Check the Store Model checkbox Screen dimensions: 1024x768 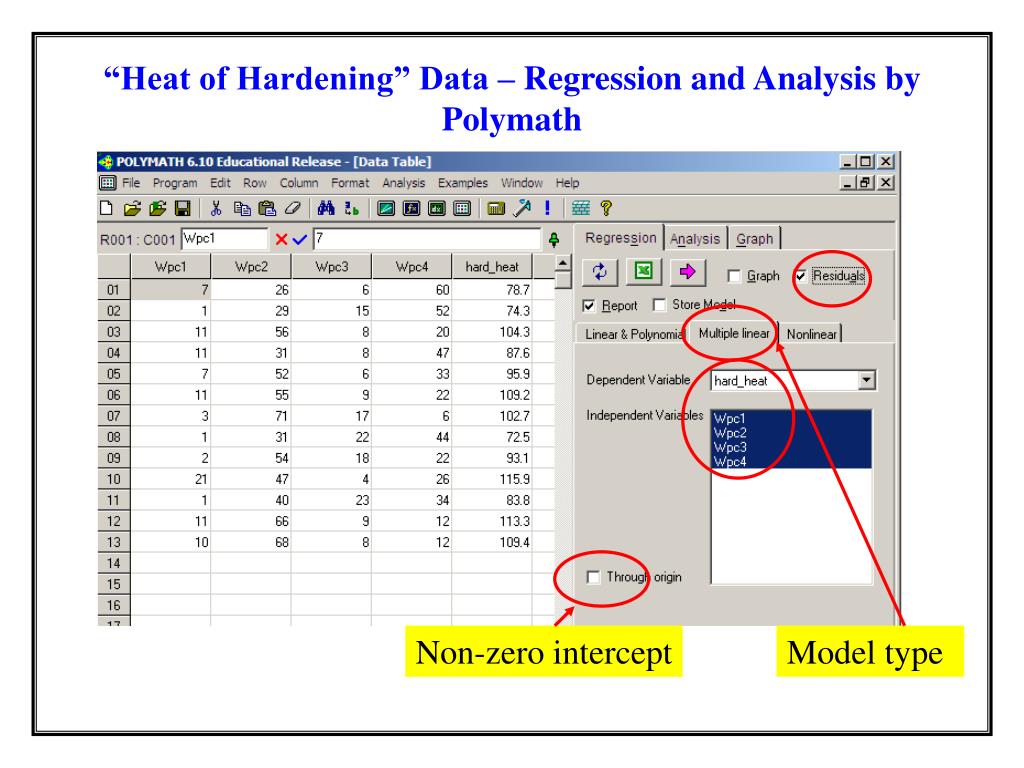[660, 305]
